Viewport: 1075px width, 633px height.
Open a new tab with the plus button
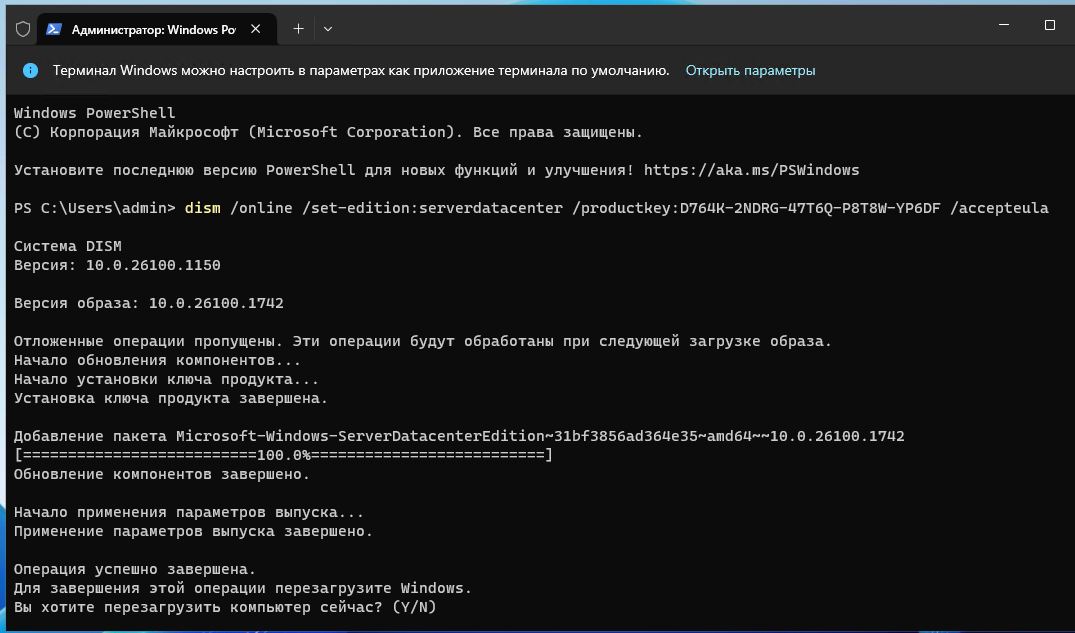click(x=298, y=29)
